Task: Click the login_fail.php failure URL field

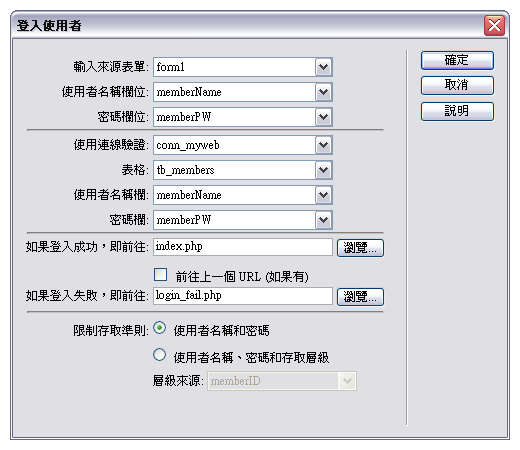Action: point(243,296)
